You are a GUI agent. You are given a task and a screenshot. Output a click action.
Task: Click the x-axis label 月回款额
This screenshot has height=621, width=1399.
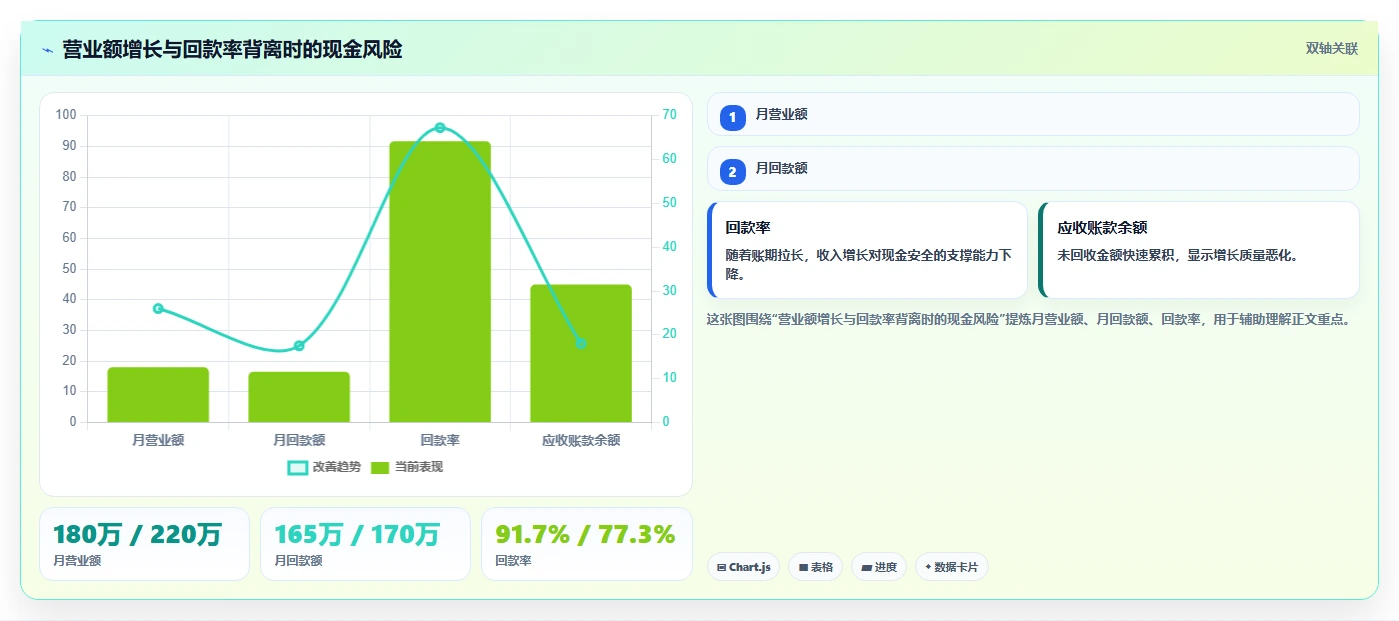point(299,440)
